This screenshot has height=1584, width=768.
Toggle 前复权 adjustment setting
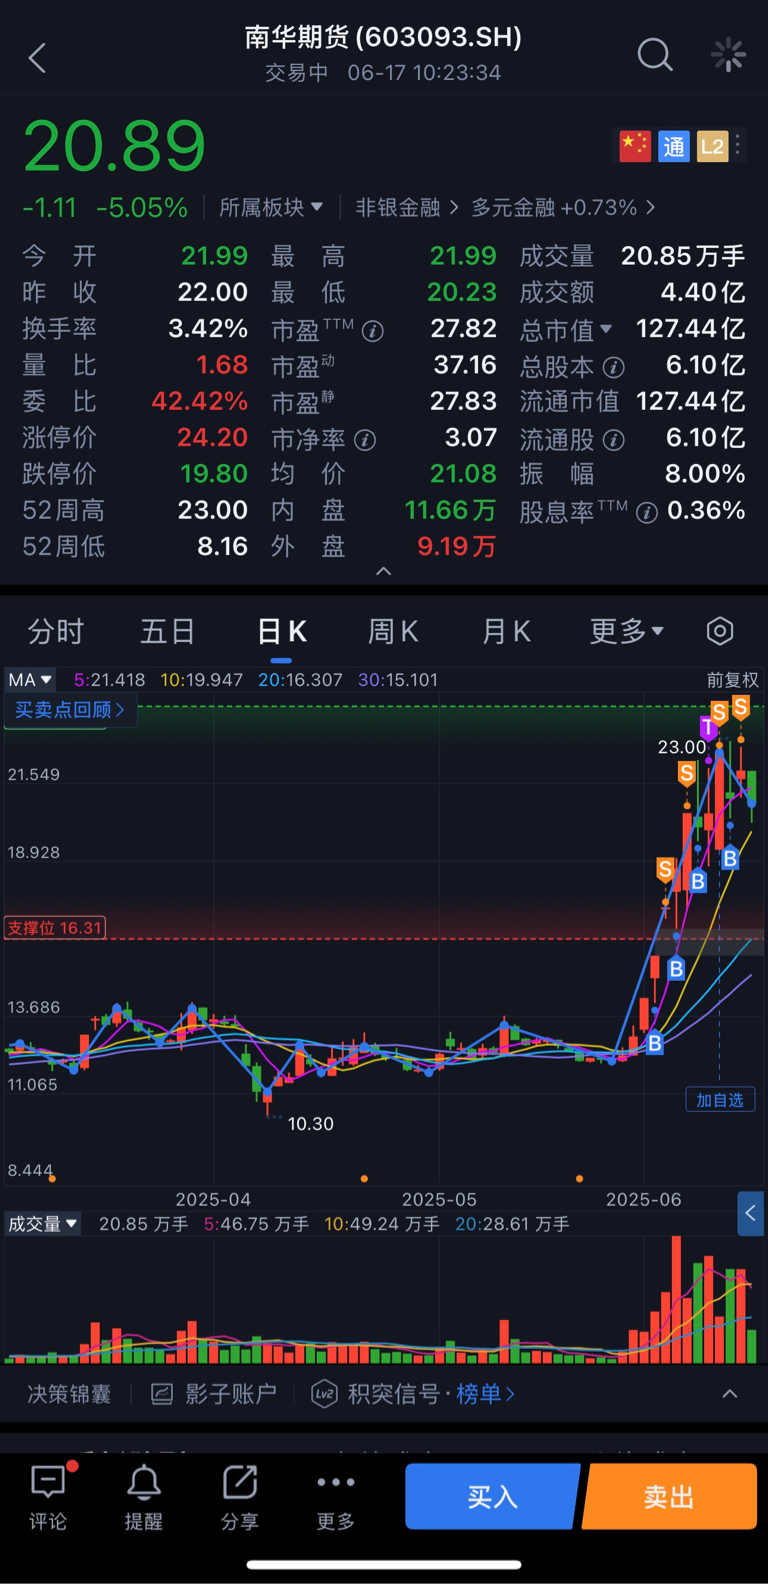tap(732, 680)
